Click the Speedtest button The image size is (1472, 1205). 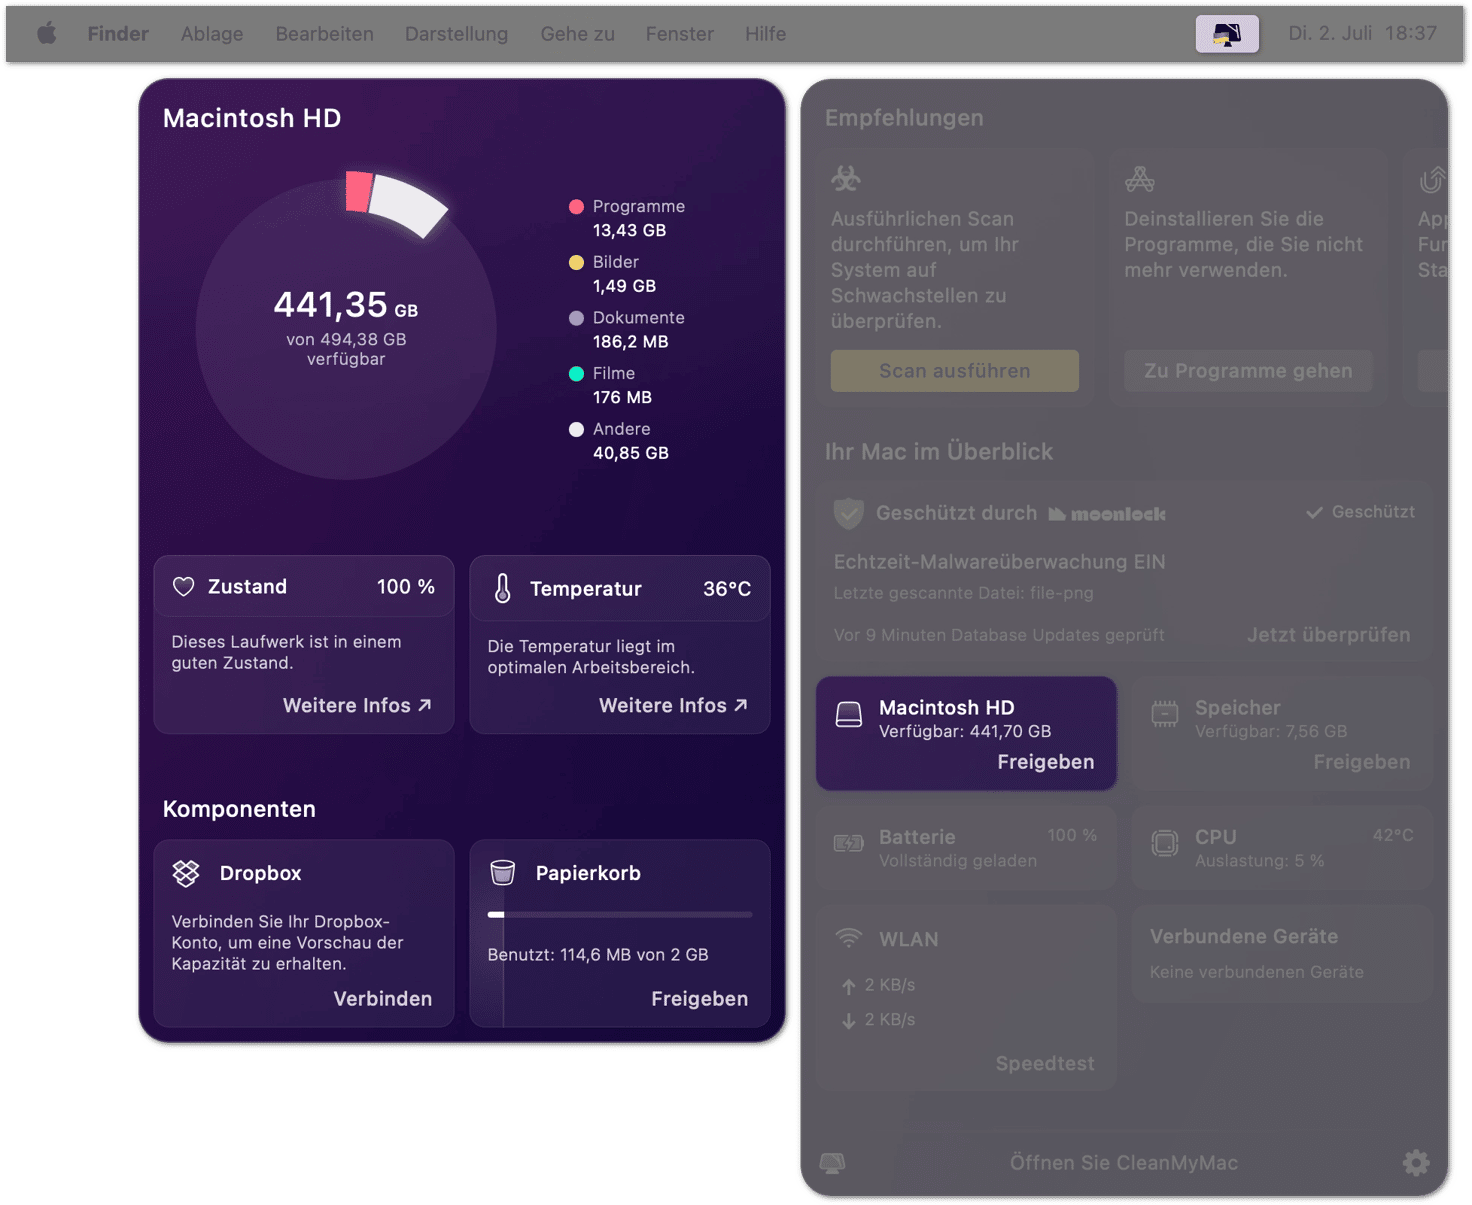click(x=1045, y=1064)
